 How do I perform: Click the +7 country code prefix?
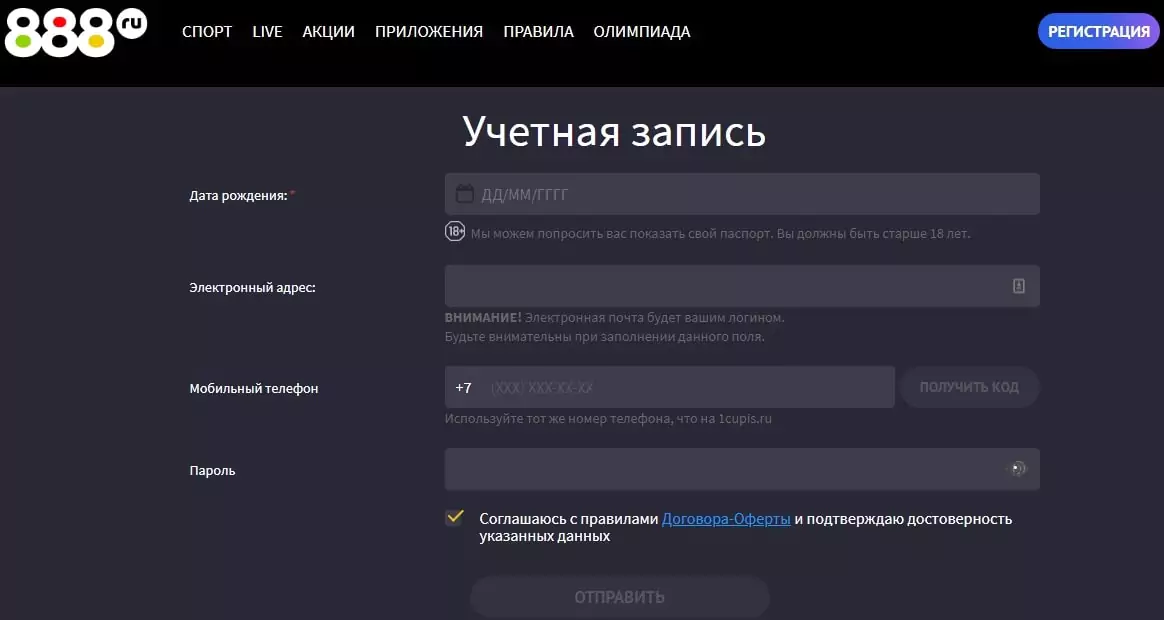(x=463, y=388)
